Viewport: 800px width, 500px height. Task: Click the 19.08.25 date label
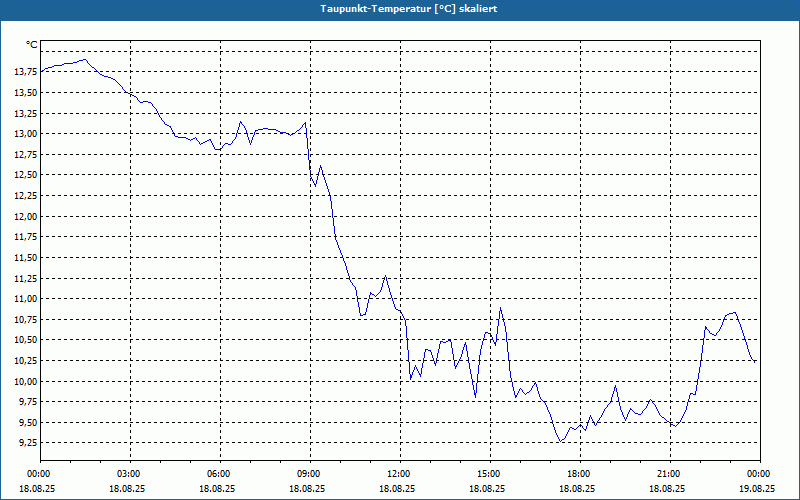[757, 488]
